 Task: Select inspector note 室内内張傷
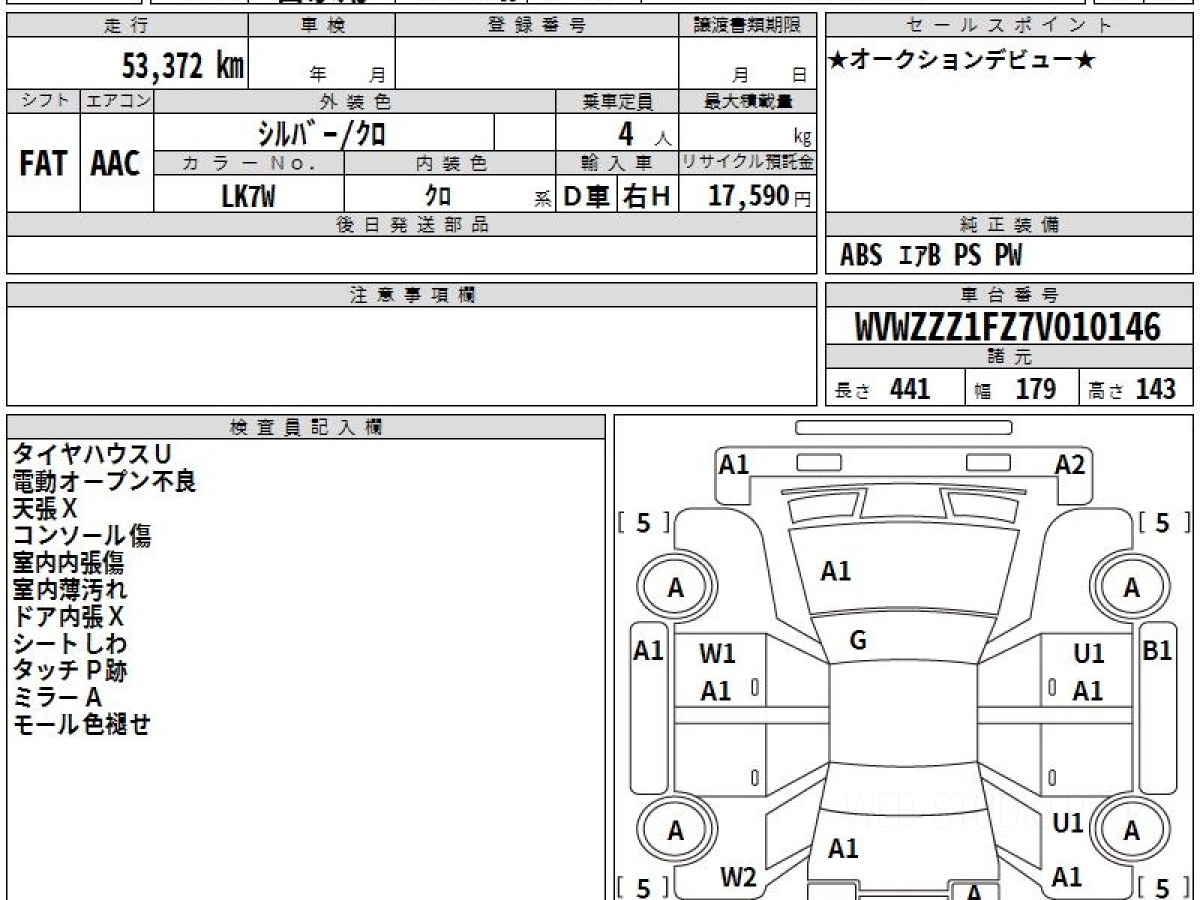(68, 563)
